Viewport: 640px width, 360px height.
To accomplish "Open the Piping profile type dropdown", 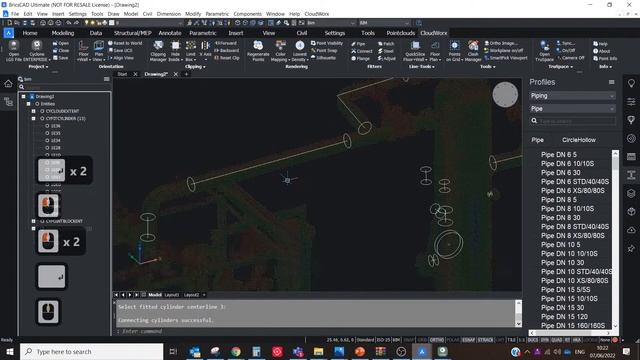I will [x=572, y=96].
